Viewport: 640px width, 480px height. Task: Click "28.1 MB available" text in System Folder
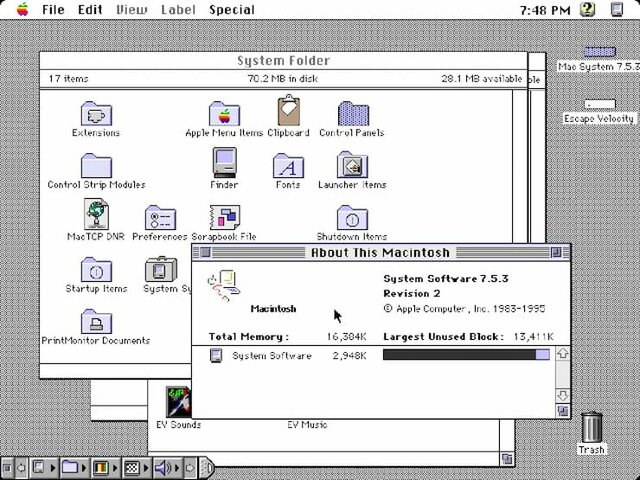[482, 78]
